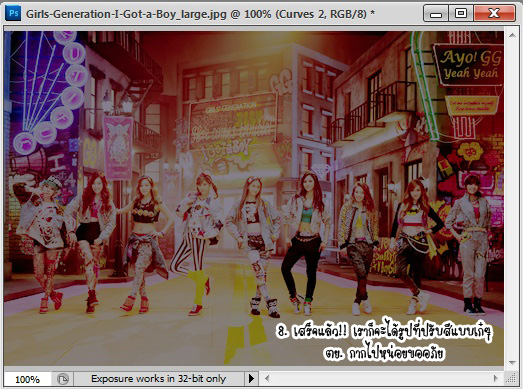The height and width of the screenshot is (389, 523).
Task: Edit the 100% zoom level field
Action: (x=28, y=379)
